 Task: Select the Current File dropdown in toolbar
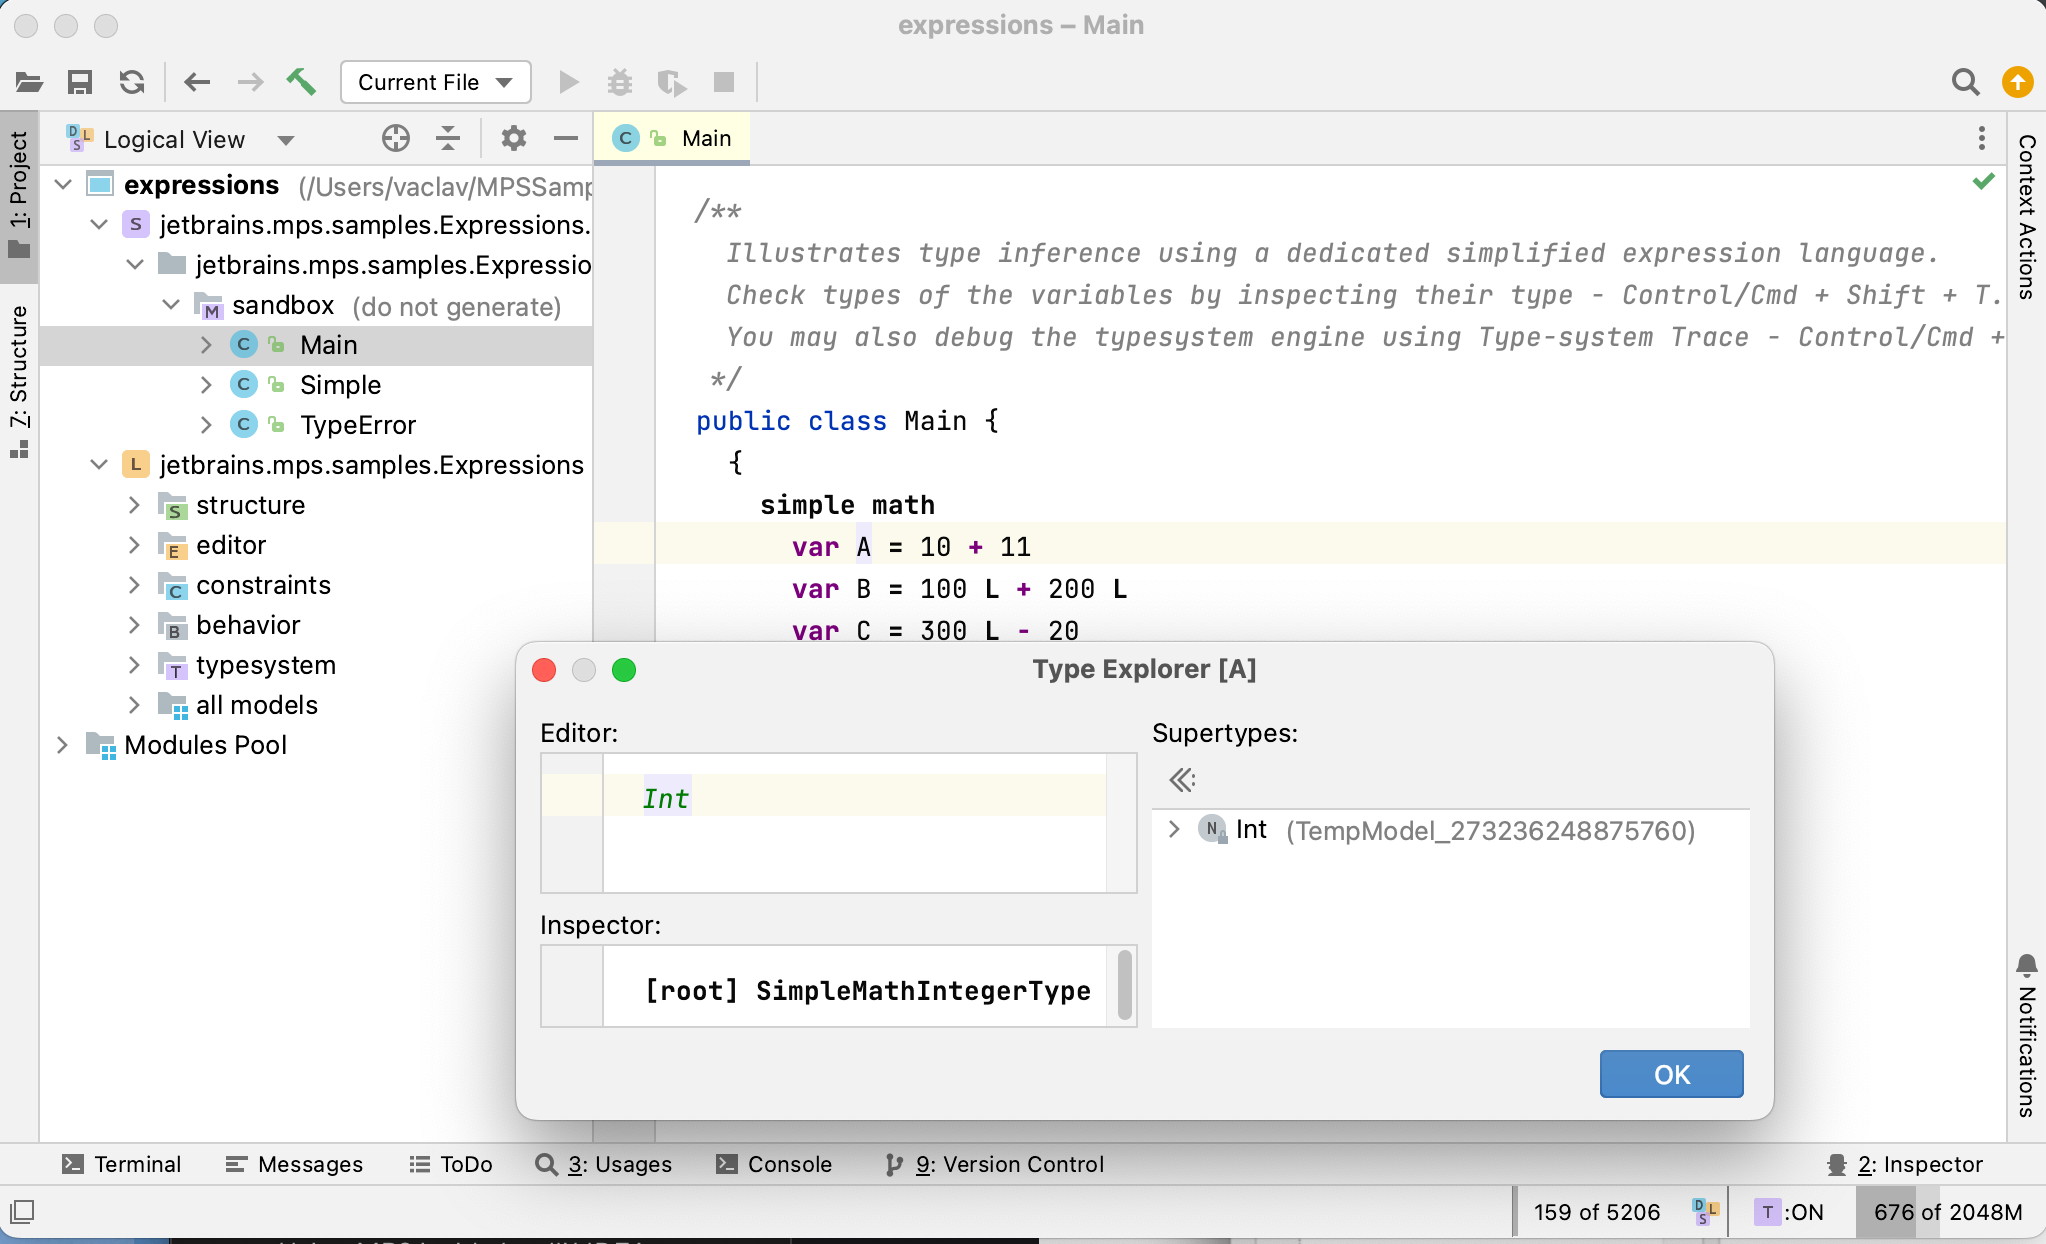[x=431, y=82]
